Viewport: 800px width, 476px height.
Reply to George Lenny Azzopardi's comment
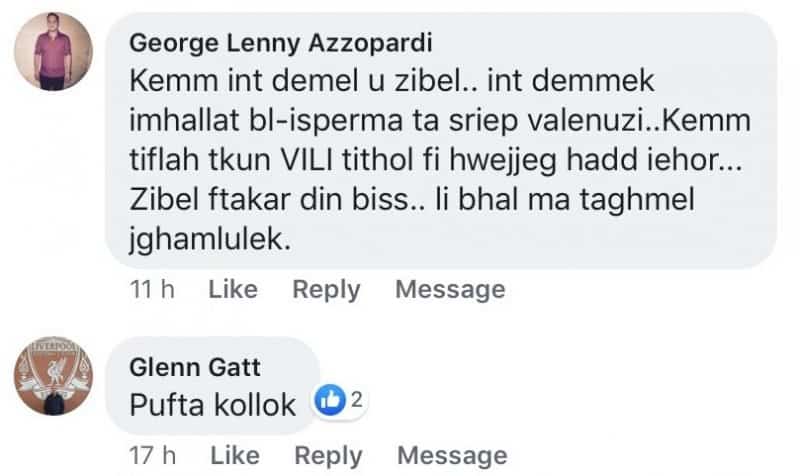coord(325,290)
